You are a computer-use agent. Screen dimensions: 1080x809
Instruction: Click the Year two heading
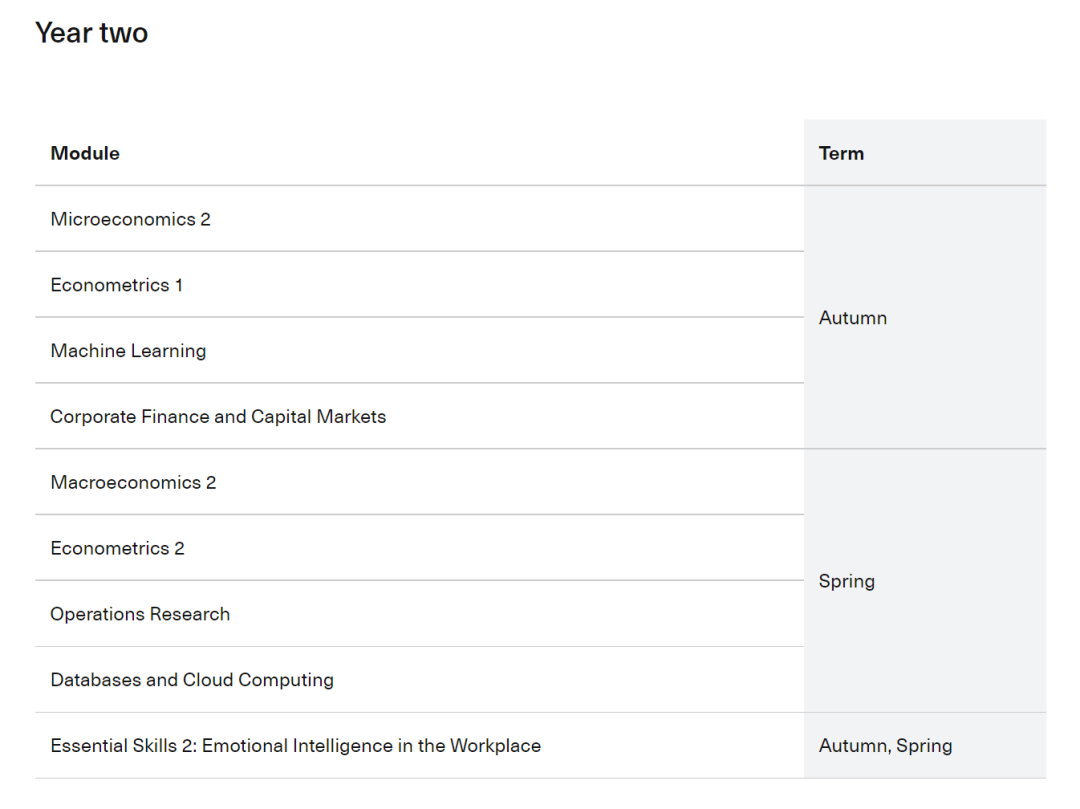tap(92, 33)
